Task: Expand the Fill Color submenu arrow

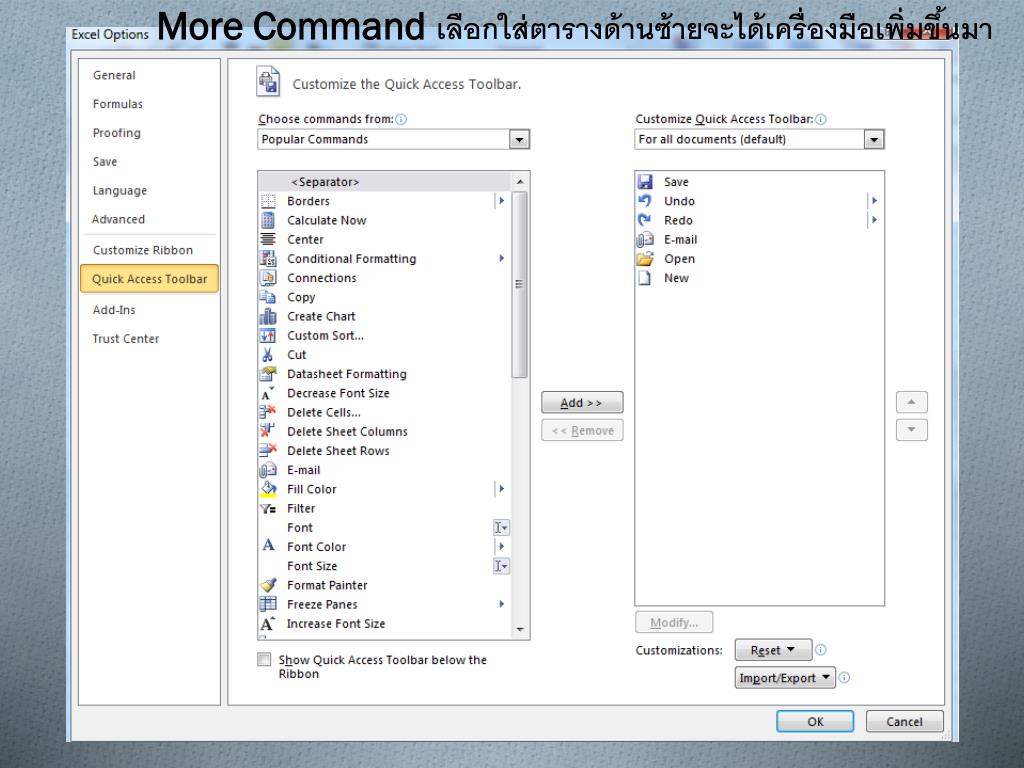Action: pos(501,489)
